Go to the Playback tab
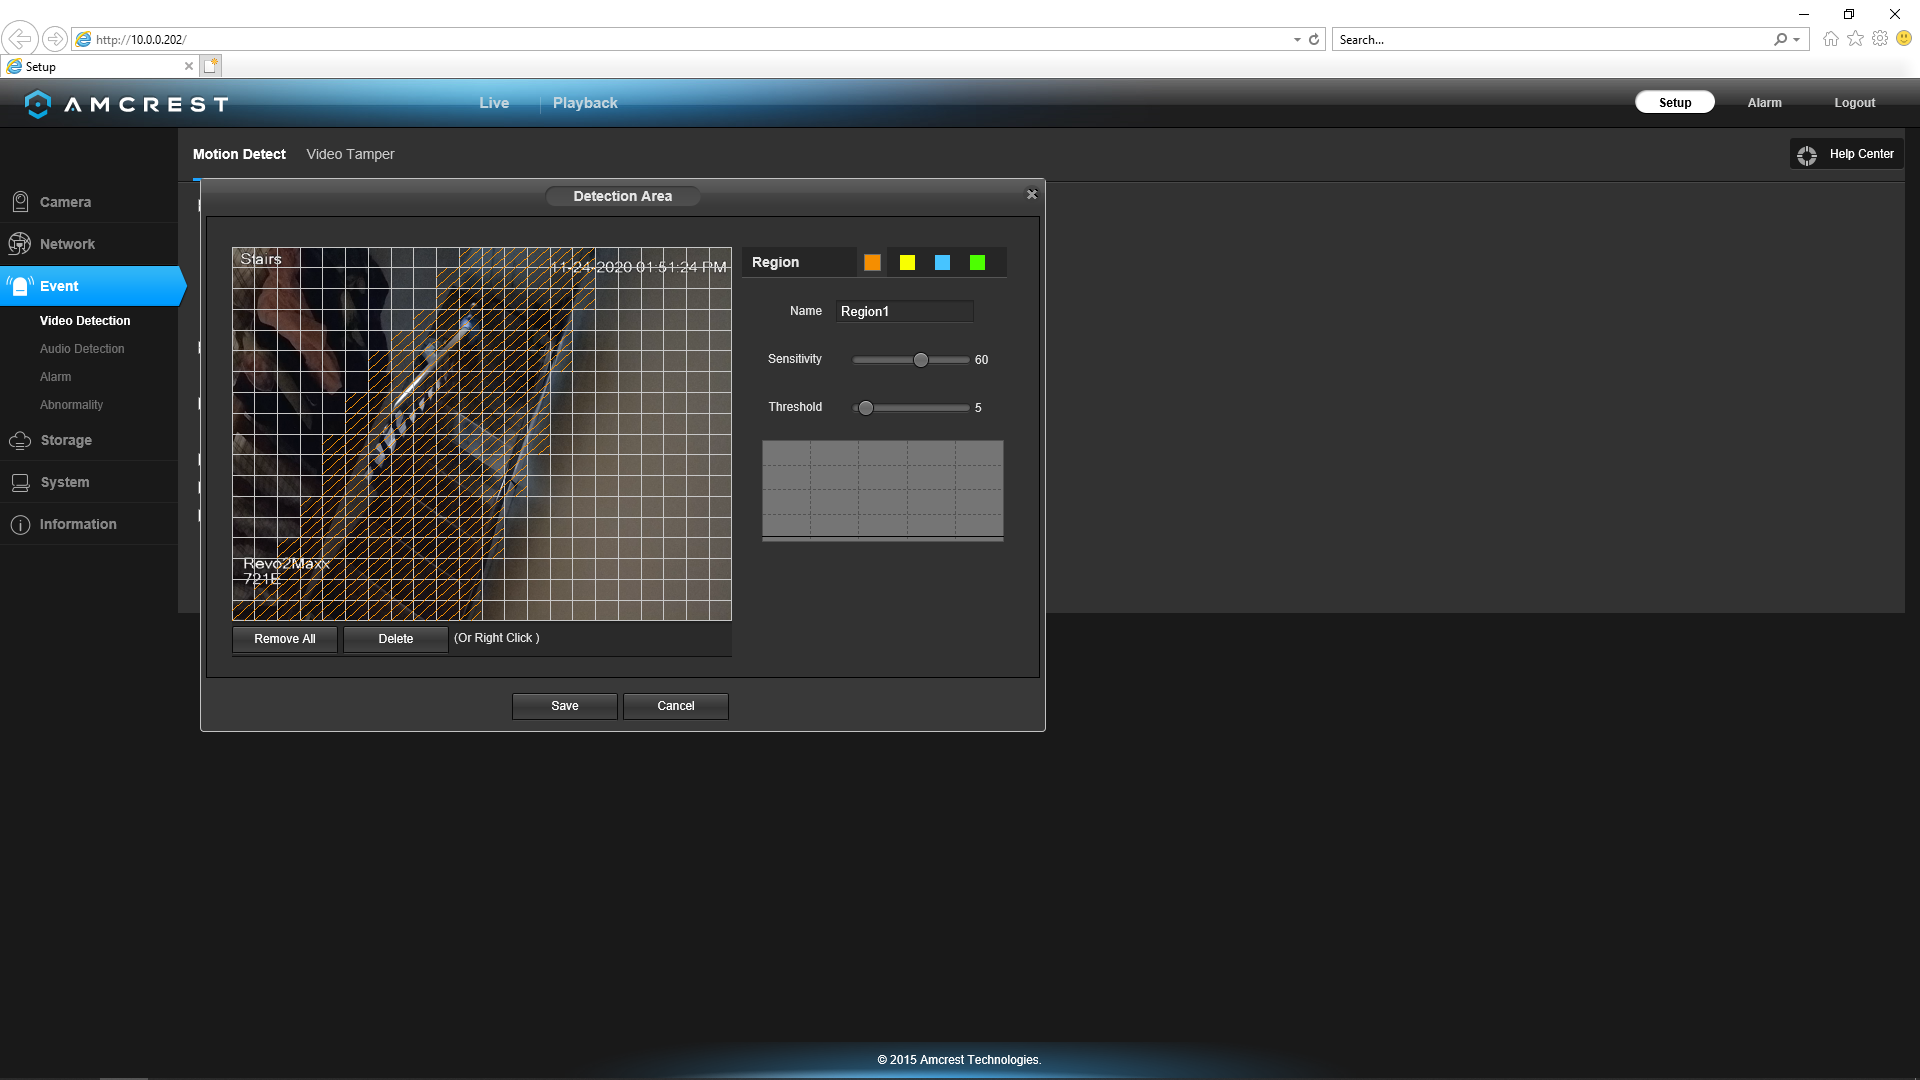 click(585, 103)
